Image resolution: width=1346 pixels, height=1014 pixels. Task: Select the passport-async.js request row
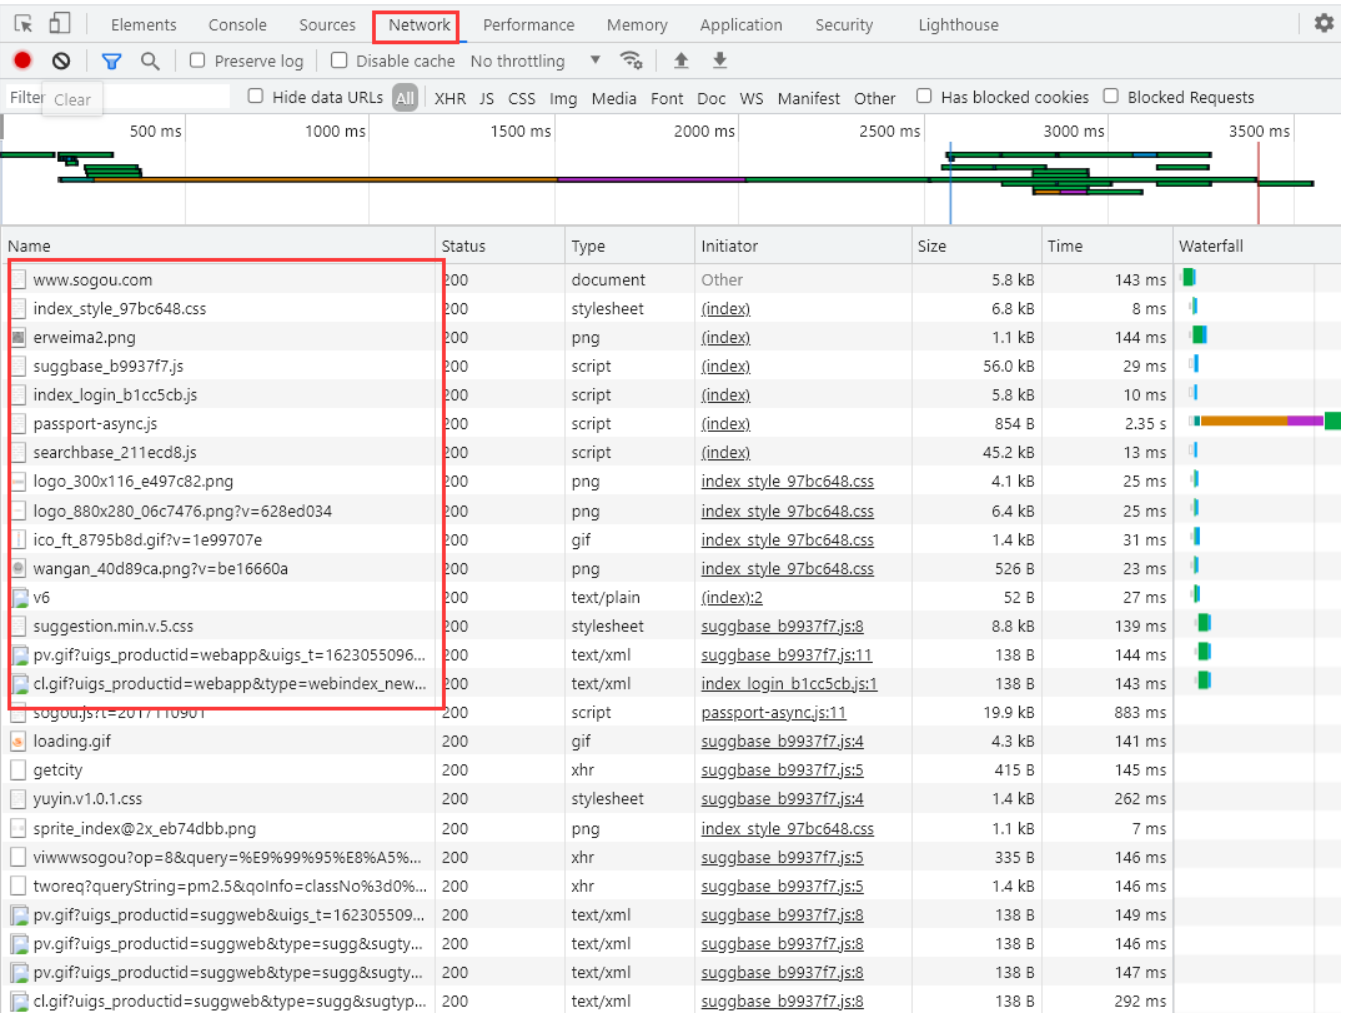point(670,424)
